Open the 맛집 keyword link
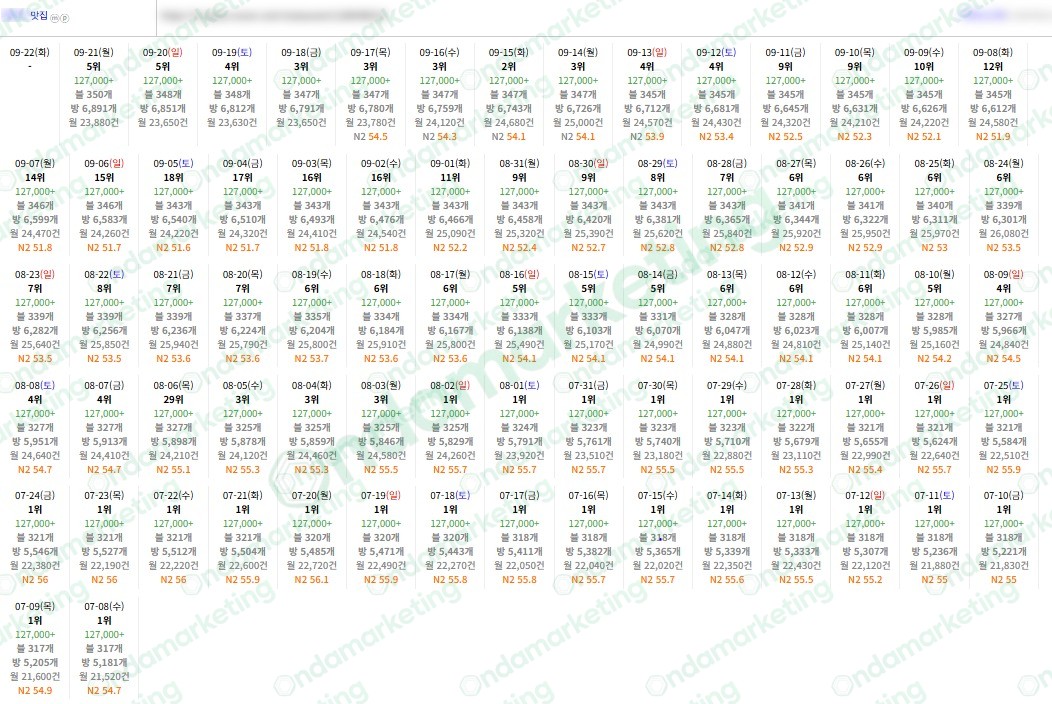This screenshot has width=1052, height=704. tap(39, 15)
